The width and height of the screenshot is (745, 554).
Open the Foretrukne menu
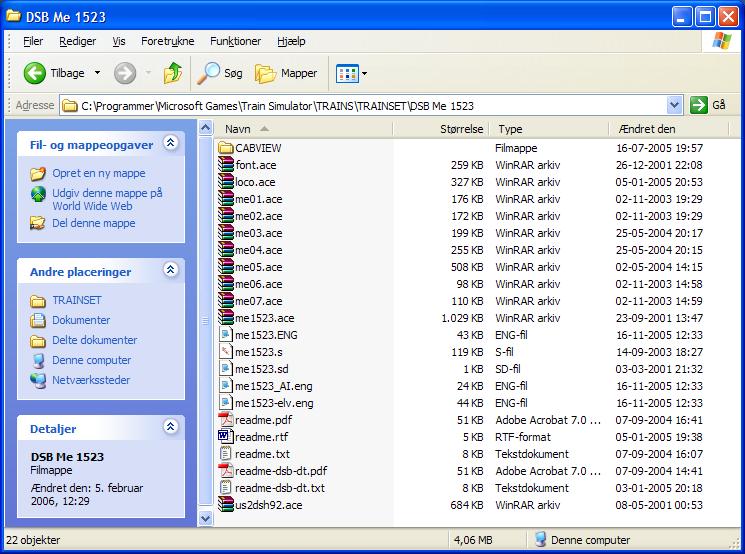click(168, 41)
